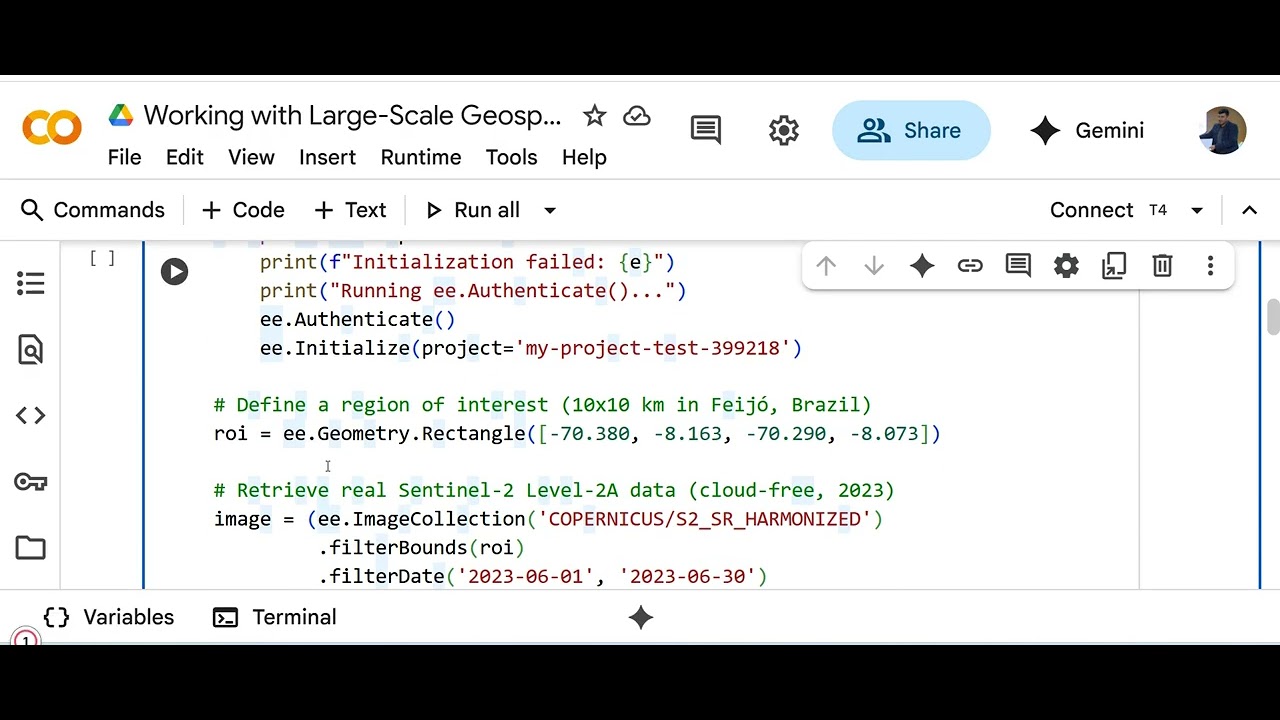Move cell down arrow
This screenshot has height=720, width=1280.
coord(874,266)
